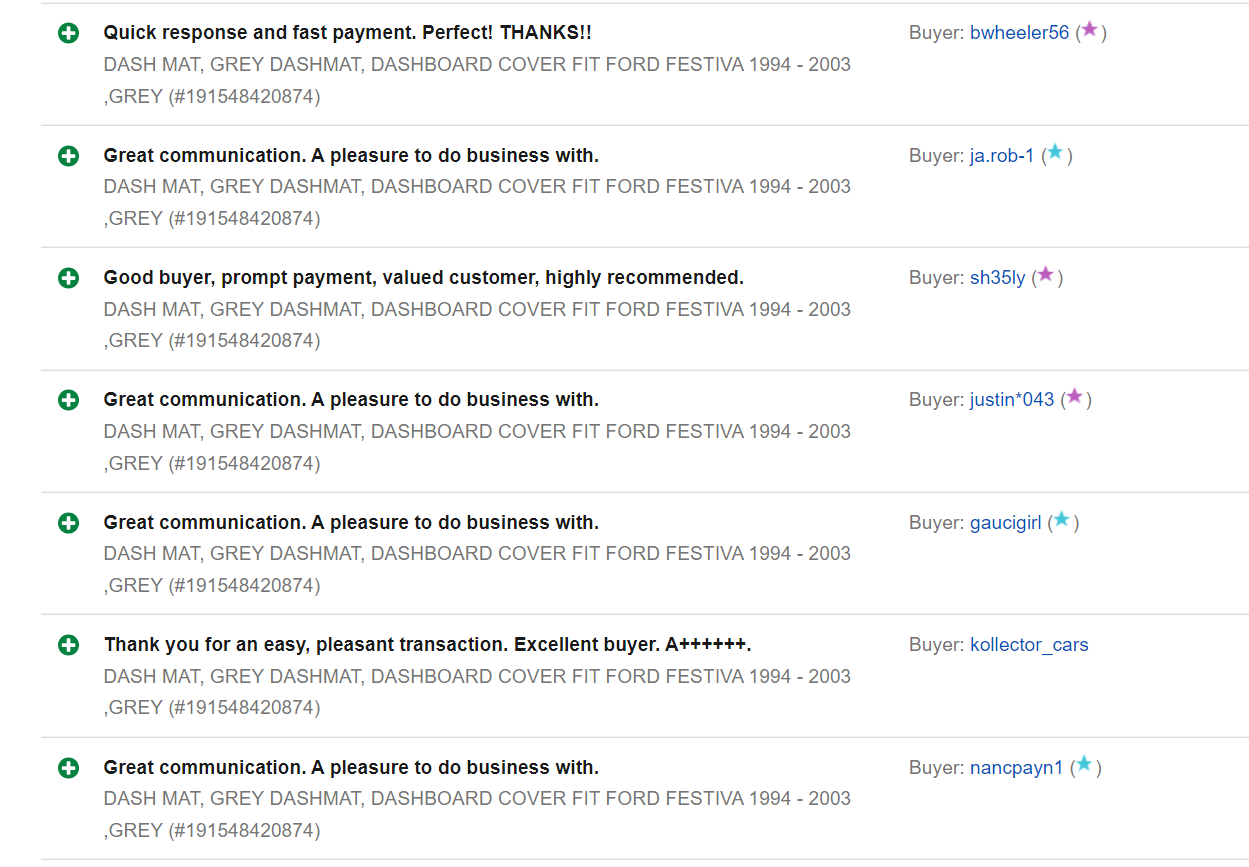Click positive feedback icon beside bwheeler56's review

click(68, 34)
